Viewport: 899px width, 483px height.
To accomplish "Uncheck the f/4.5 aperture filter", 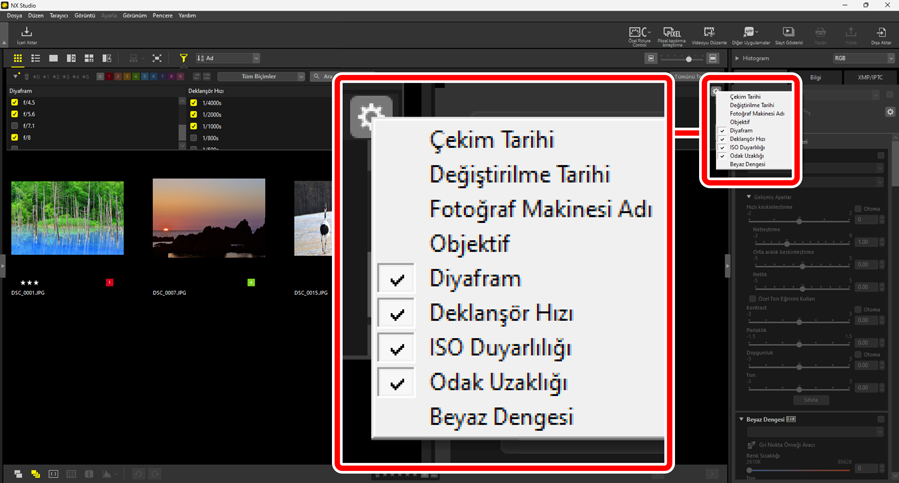I will click(x=14, y=103).
